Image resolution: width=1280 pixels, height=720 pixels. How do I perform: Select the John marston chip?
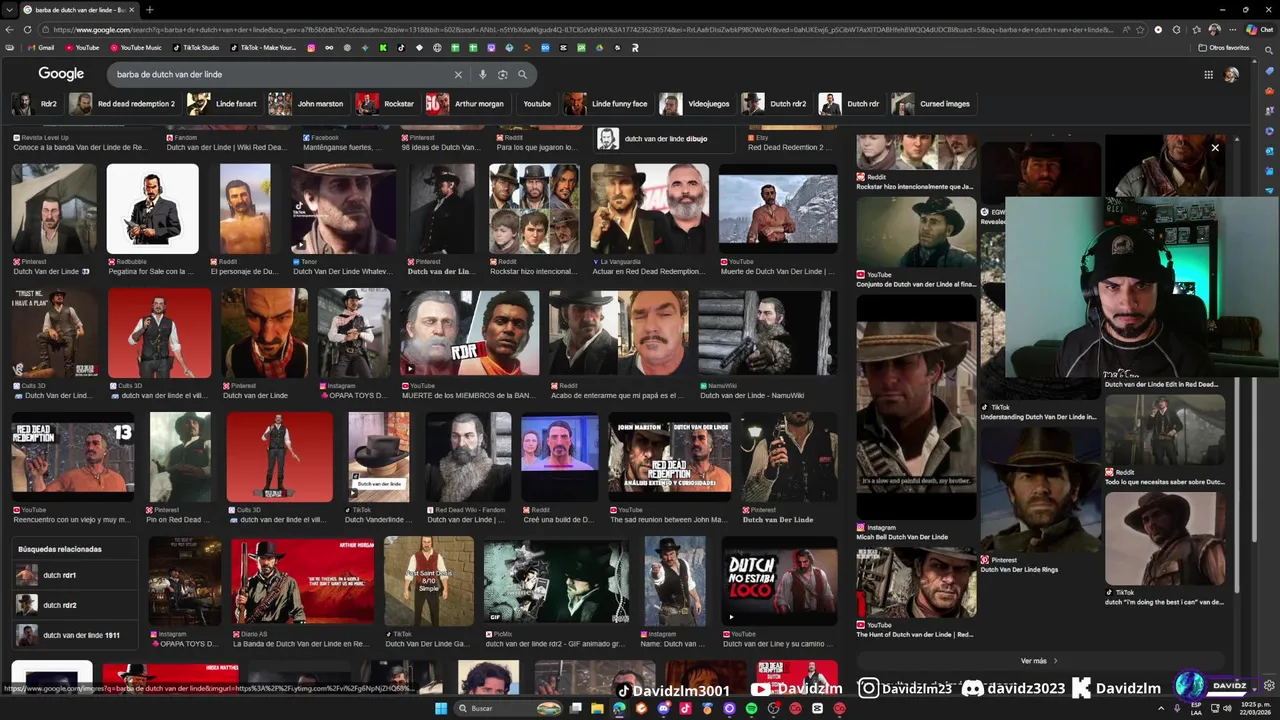(307, 104)
